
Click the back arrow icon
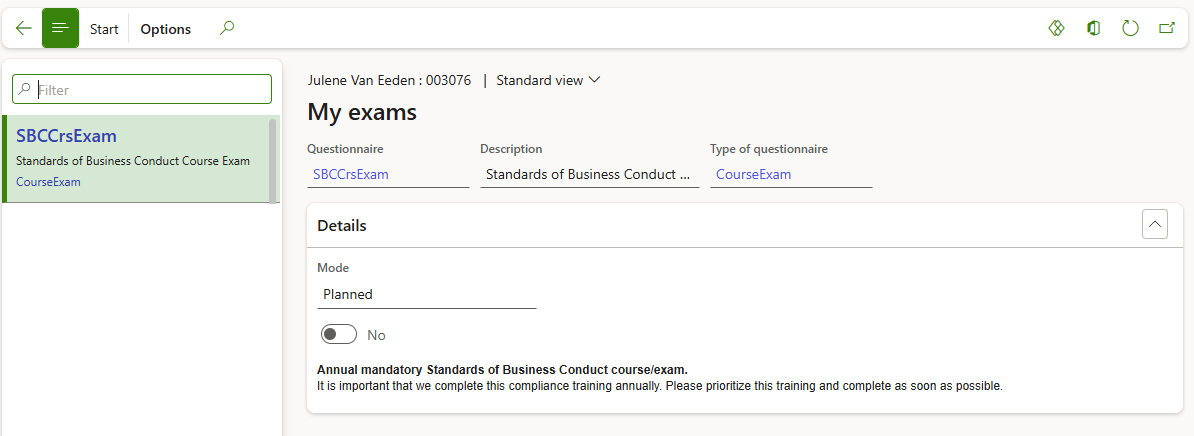24,29
